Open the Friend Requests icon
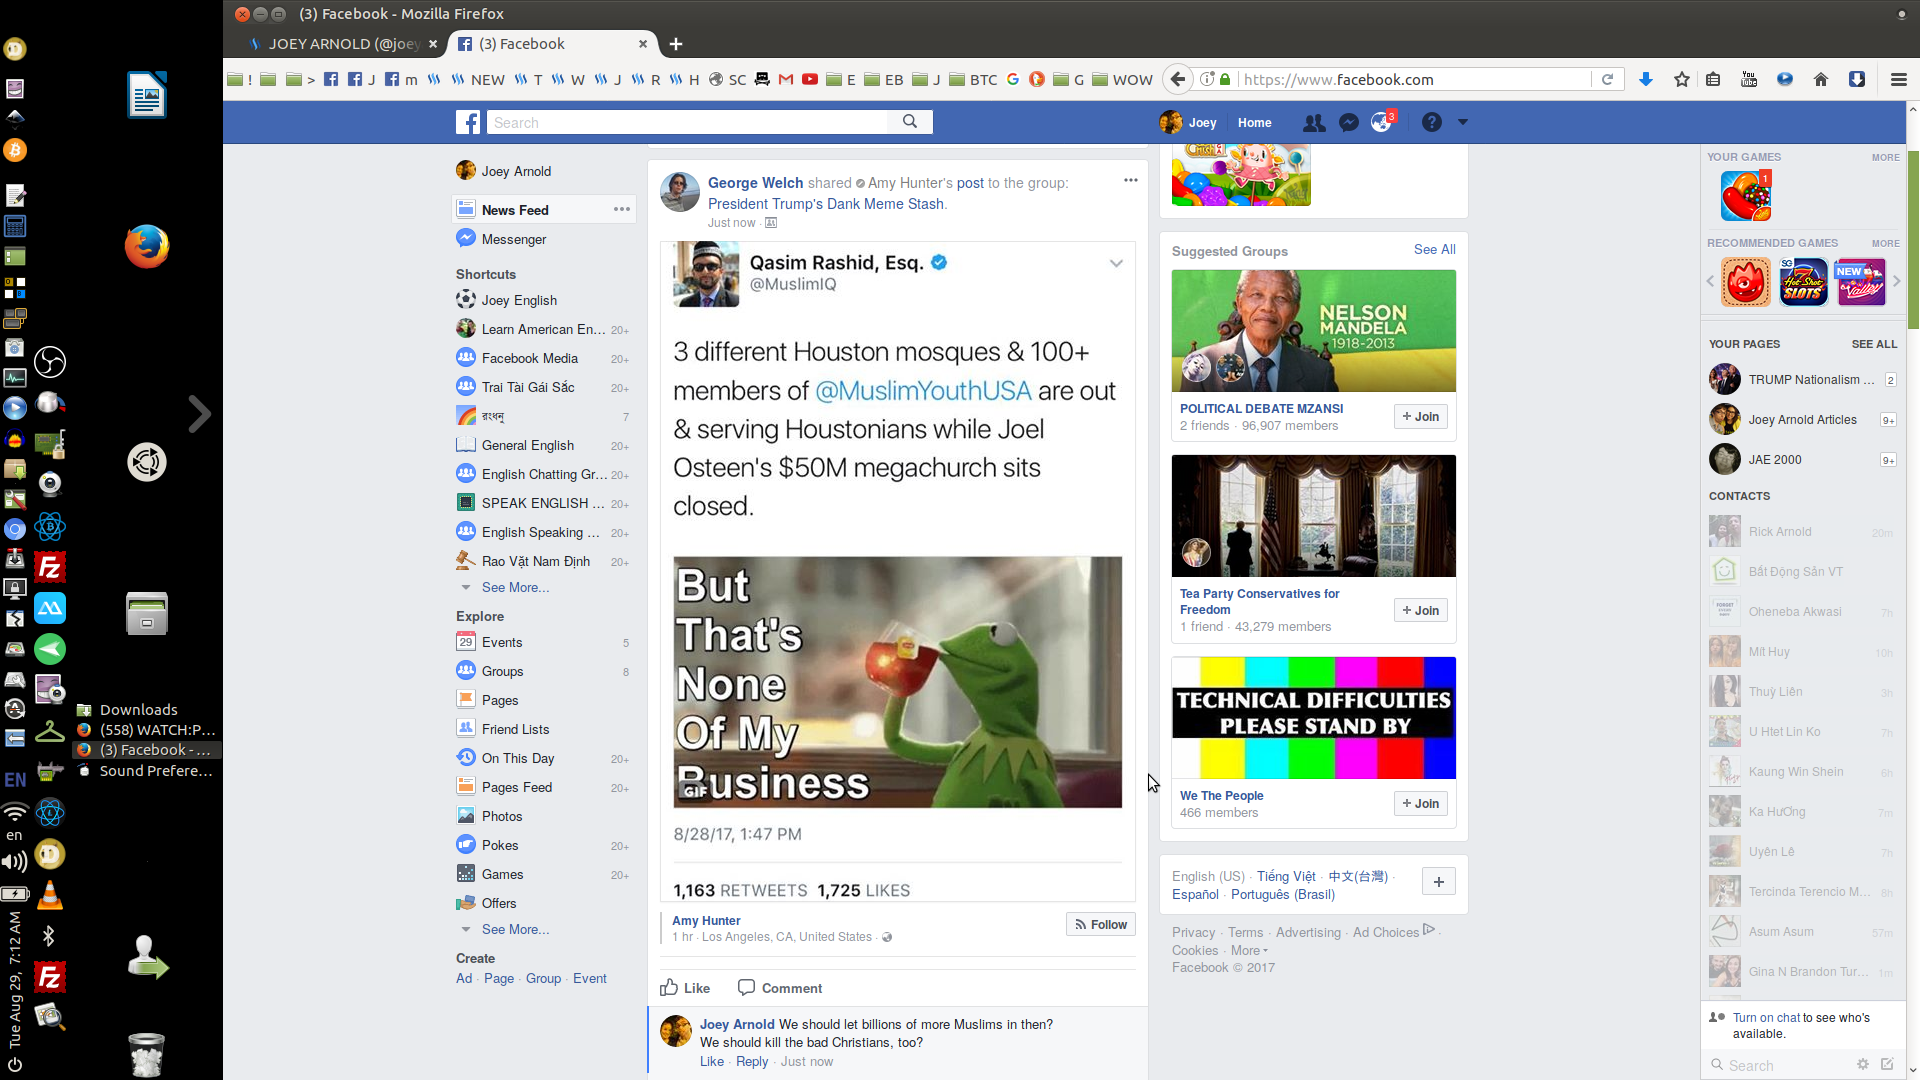The width and height of the screenshot is (1920, 1080). click(x=1314, y=123)
